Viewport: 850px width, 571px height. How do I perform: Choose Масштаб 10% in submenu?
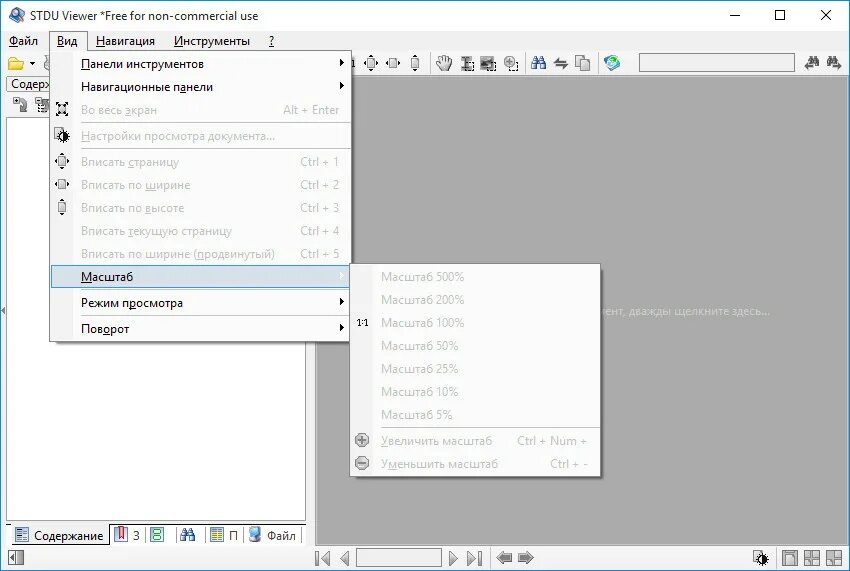point(475,392)
